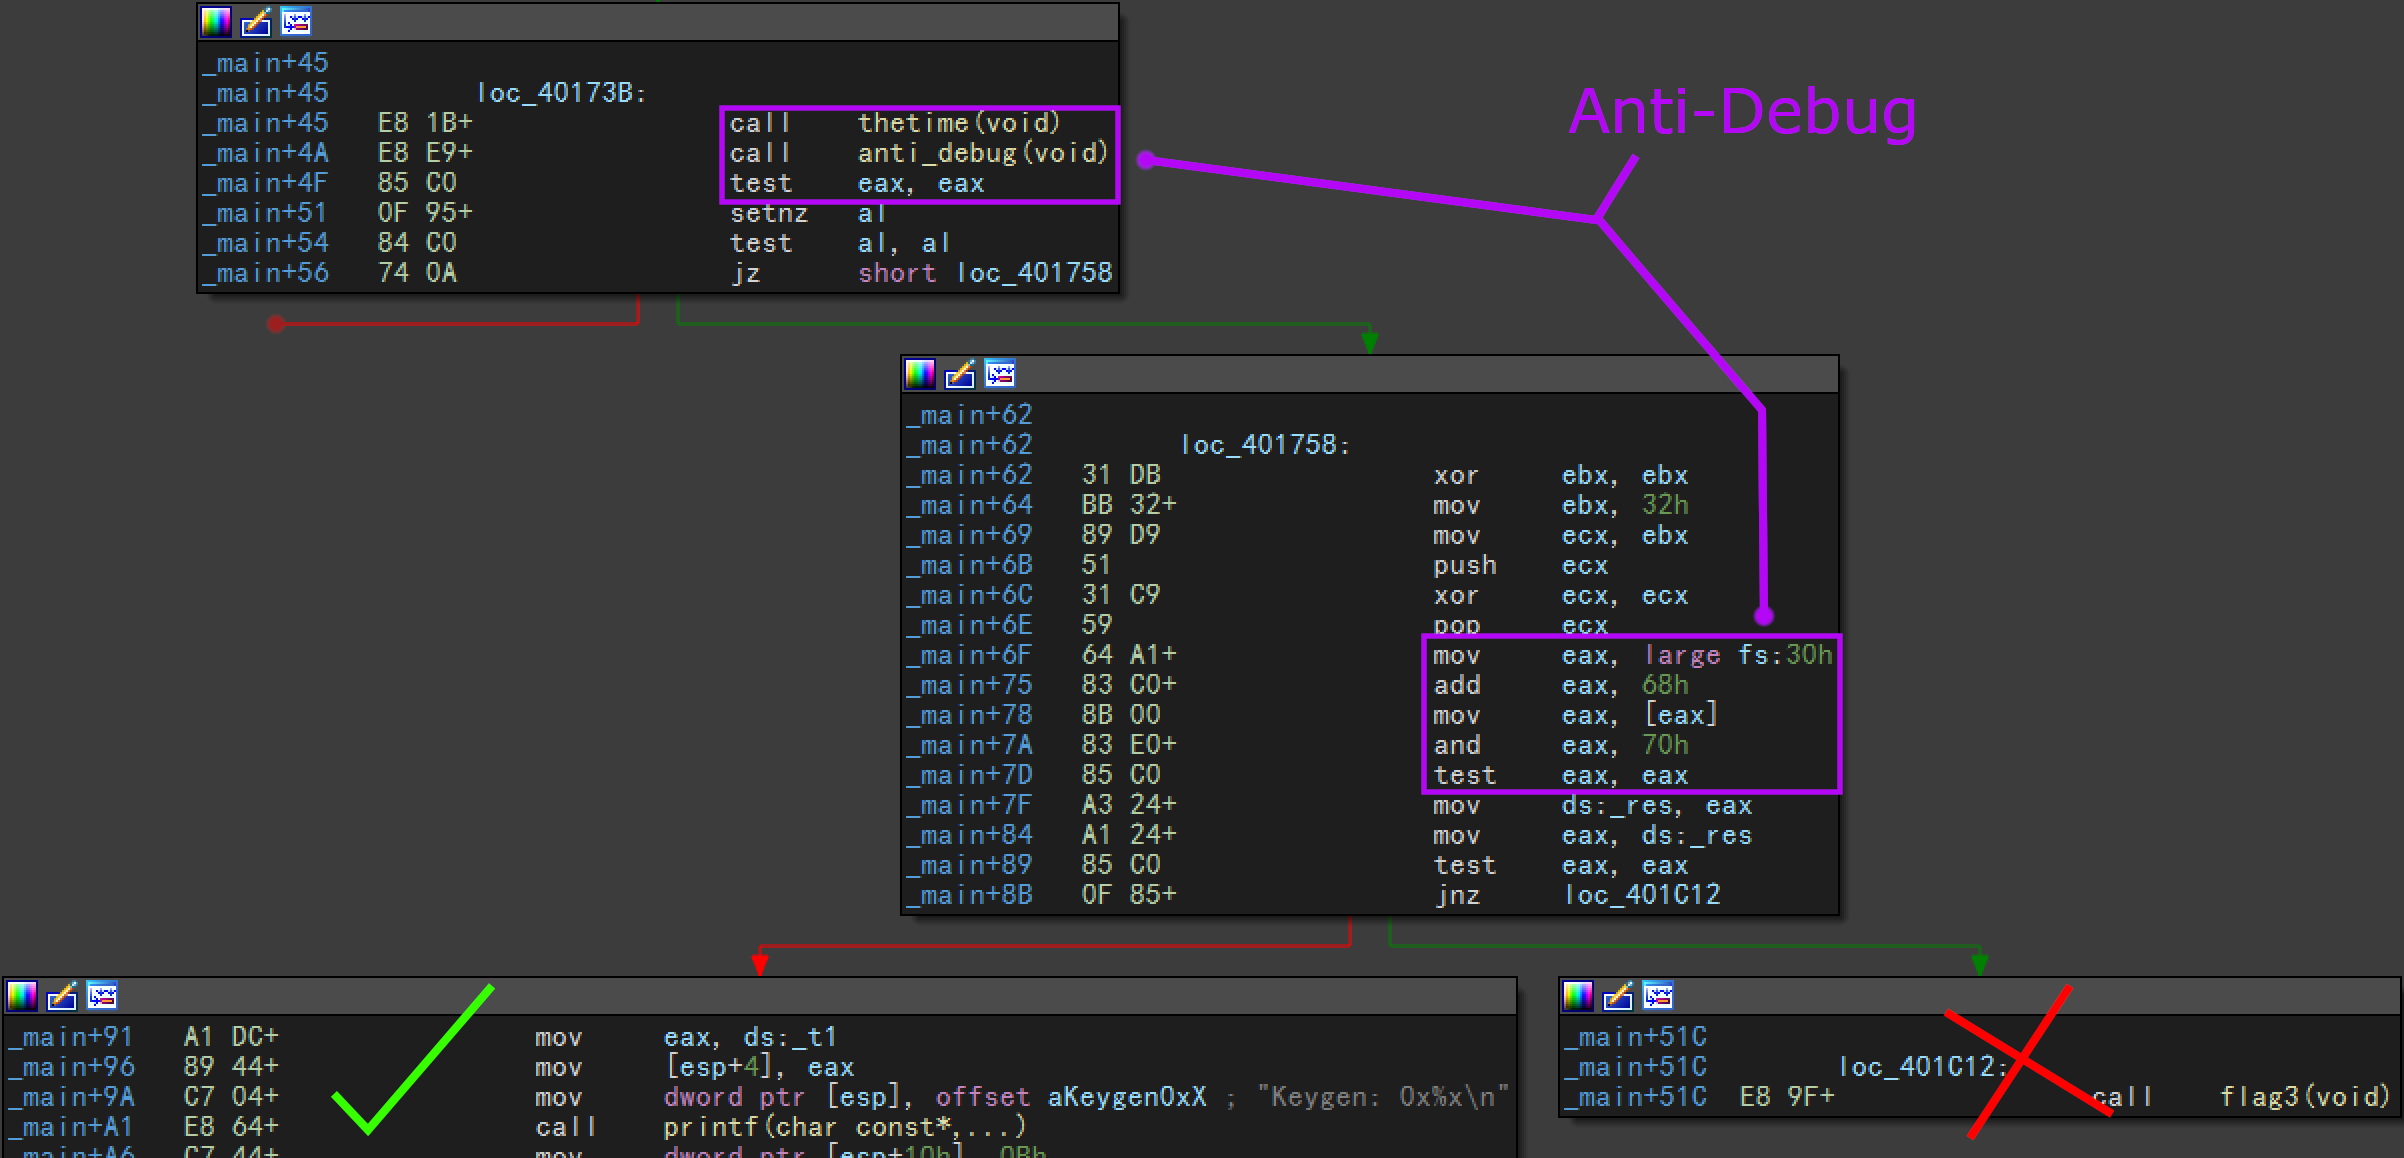Click group icon on Keygen printf node

[x=102, y=996]
